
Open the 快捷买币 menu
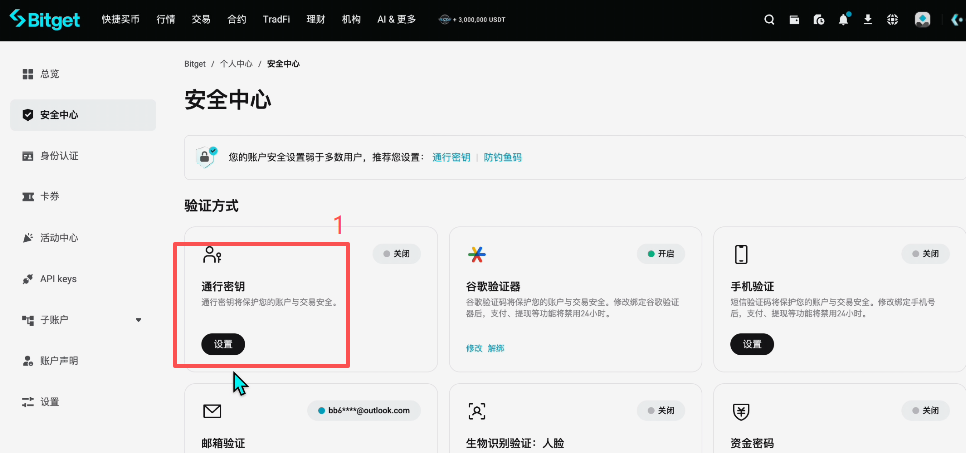[121, 20]
